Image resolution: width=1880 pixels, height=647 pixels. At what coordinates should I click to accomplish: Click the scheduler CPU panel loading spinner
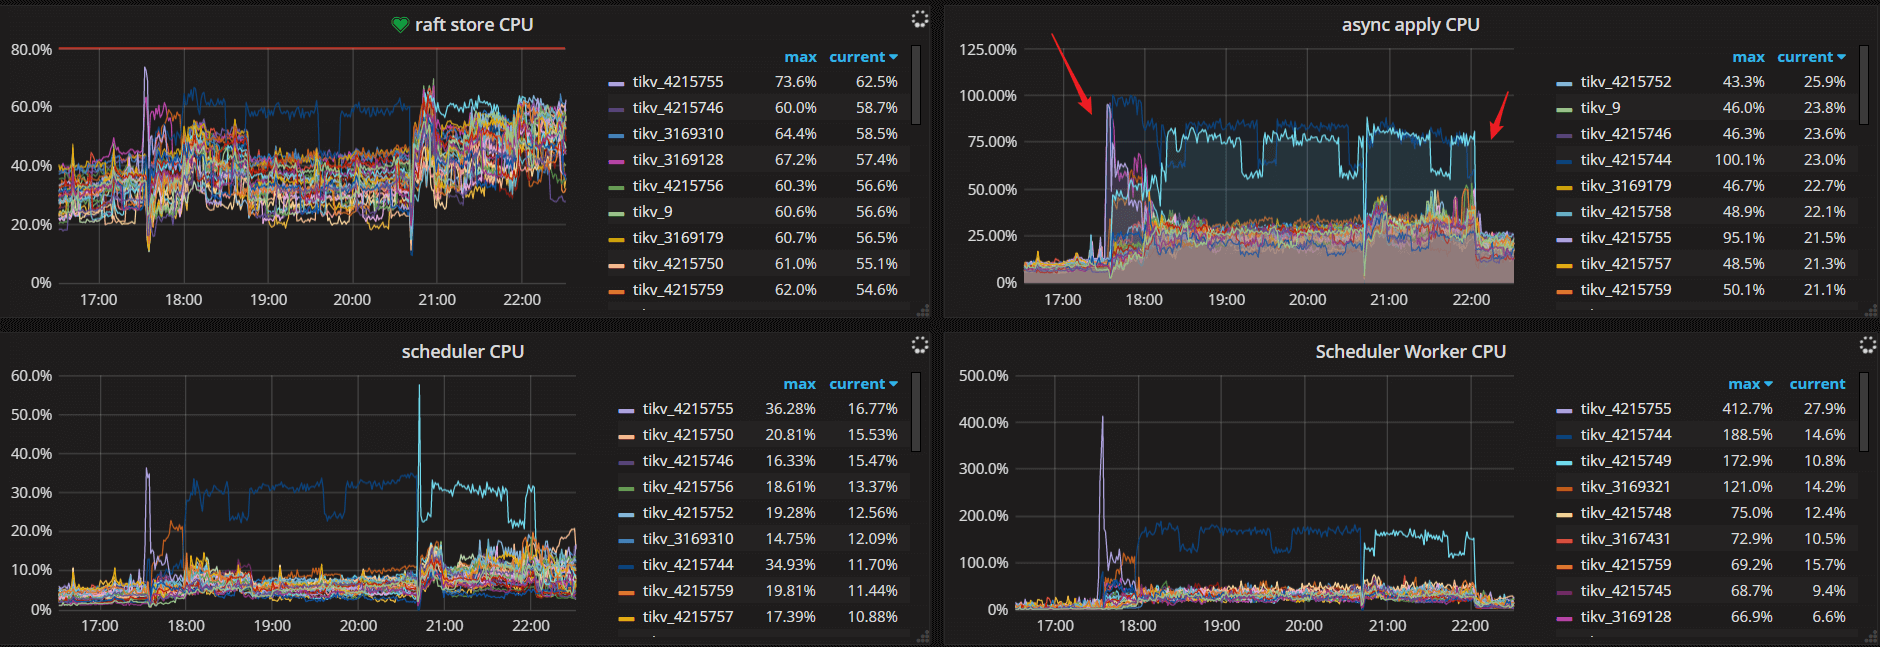[x=920, y=345]
